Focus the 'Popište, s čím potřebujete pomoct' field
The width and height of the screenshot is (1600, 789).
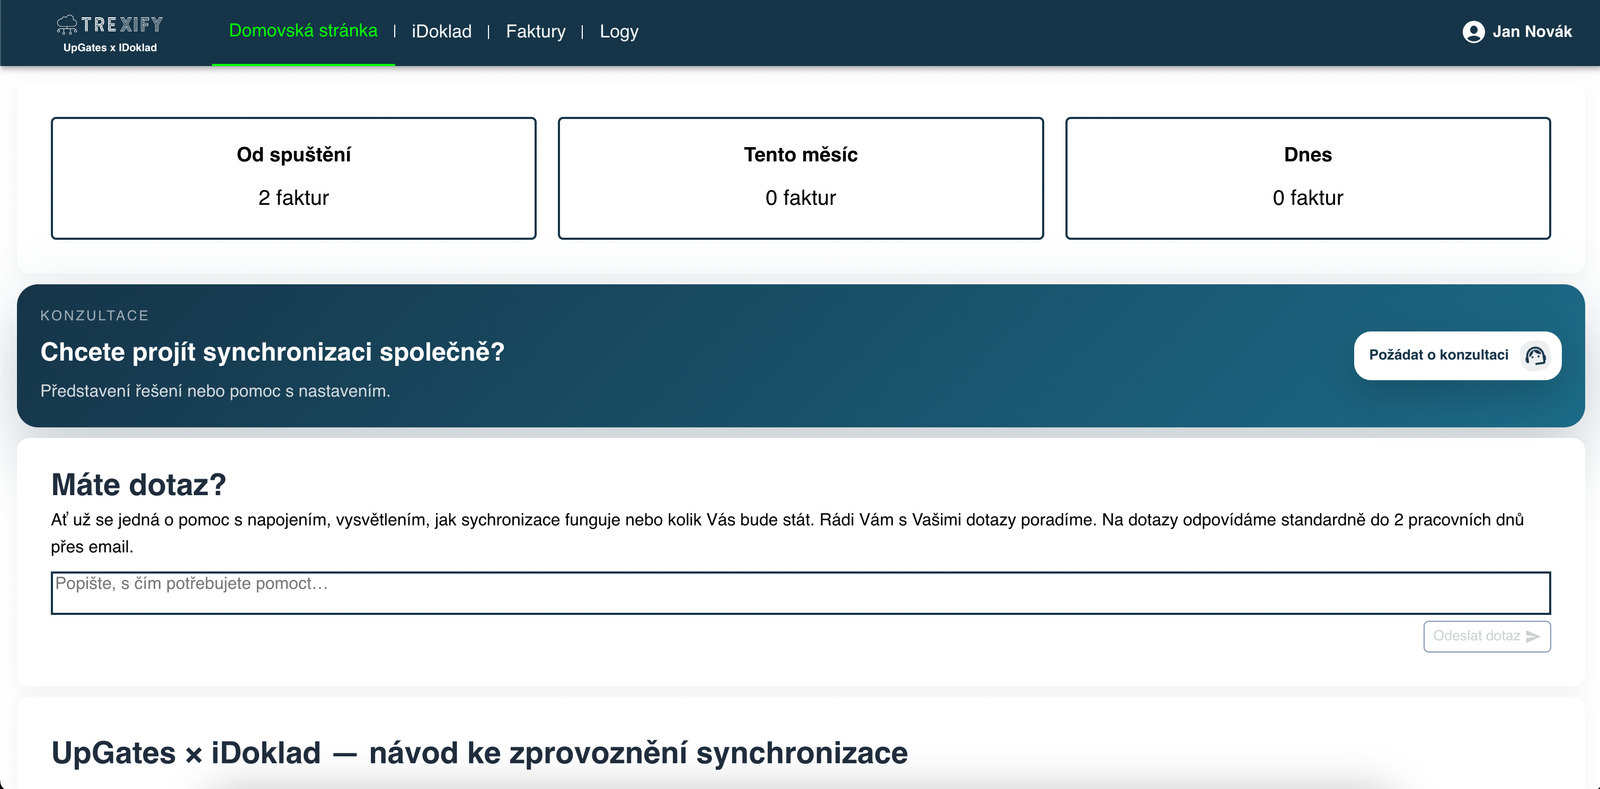[x=800, y=593]
